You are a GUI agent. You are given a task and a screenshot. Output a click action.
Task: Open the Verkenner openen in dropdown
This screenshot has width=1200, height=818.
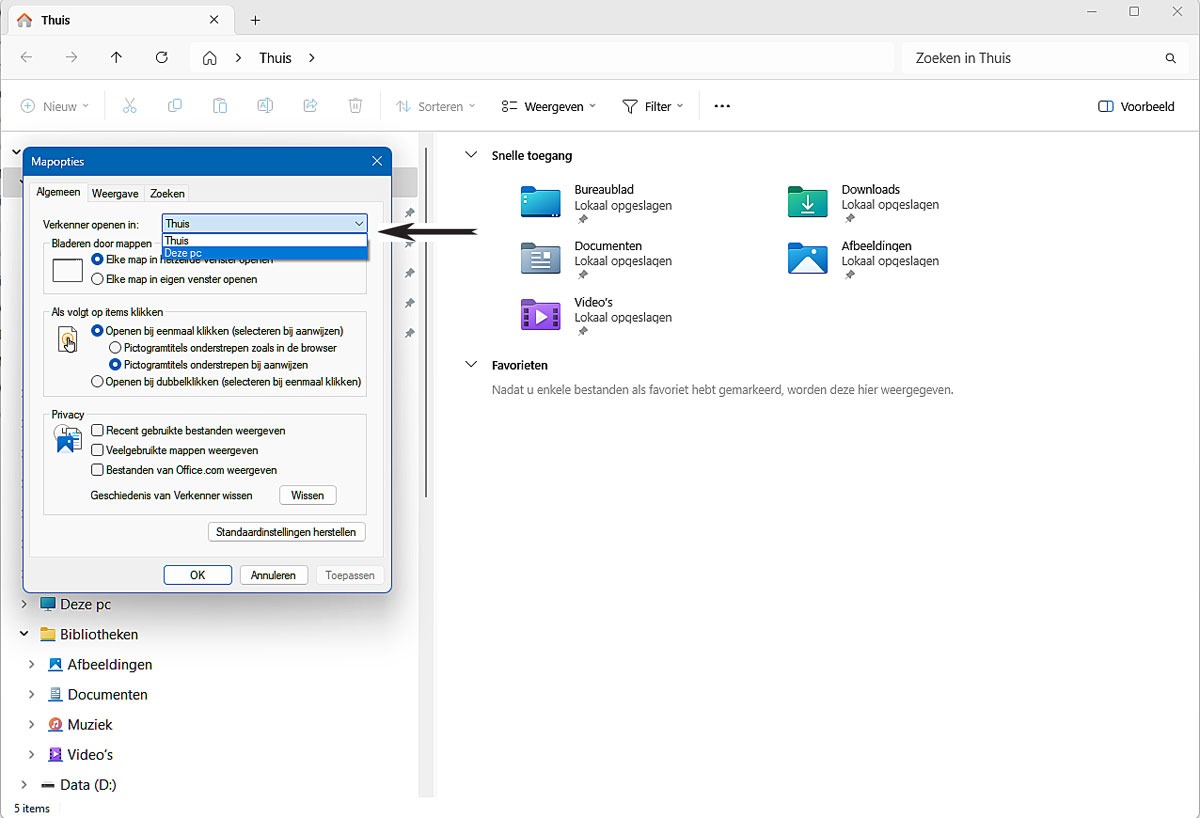click(265, 224)
